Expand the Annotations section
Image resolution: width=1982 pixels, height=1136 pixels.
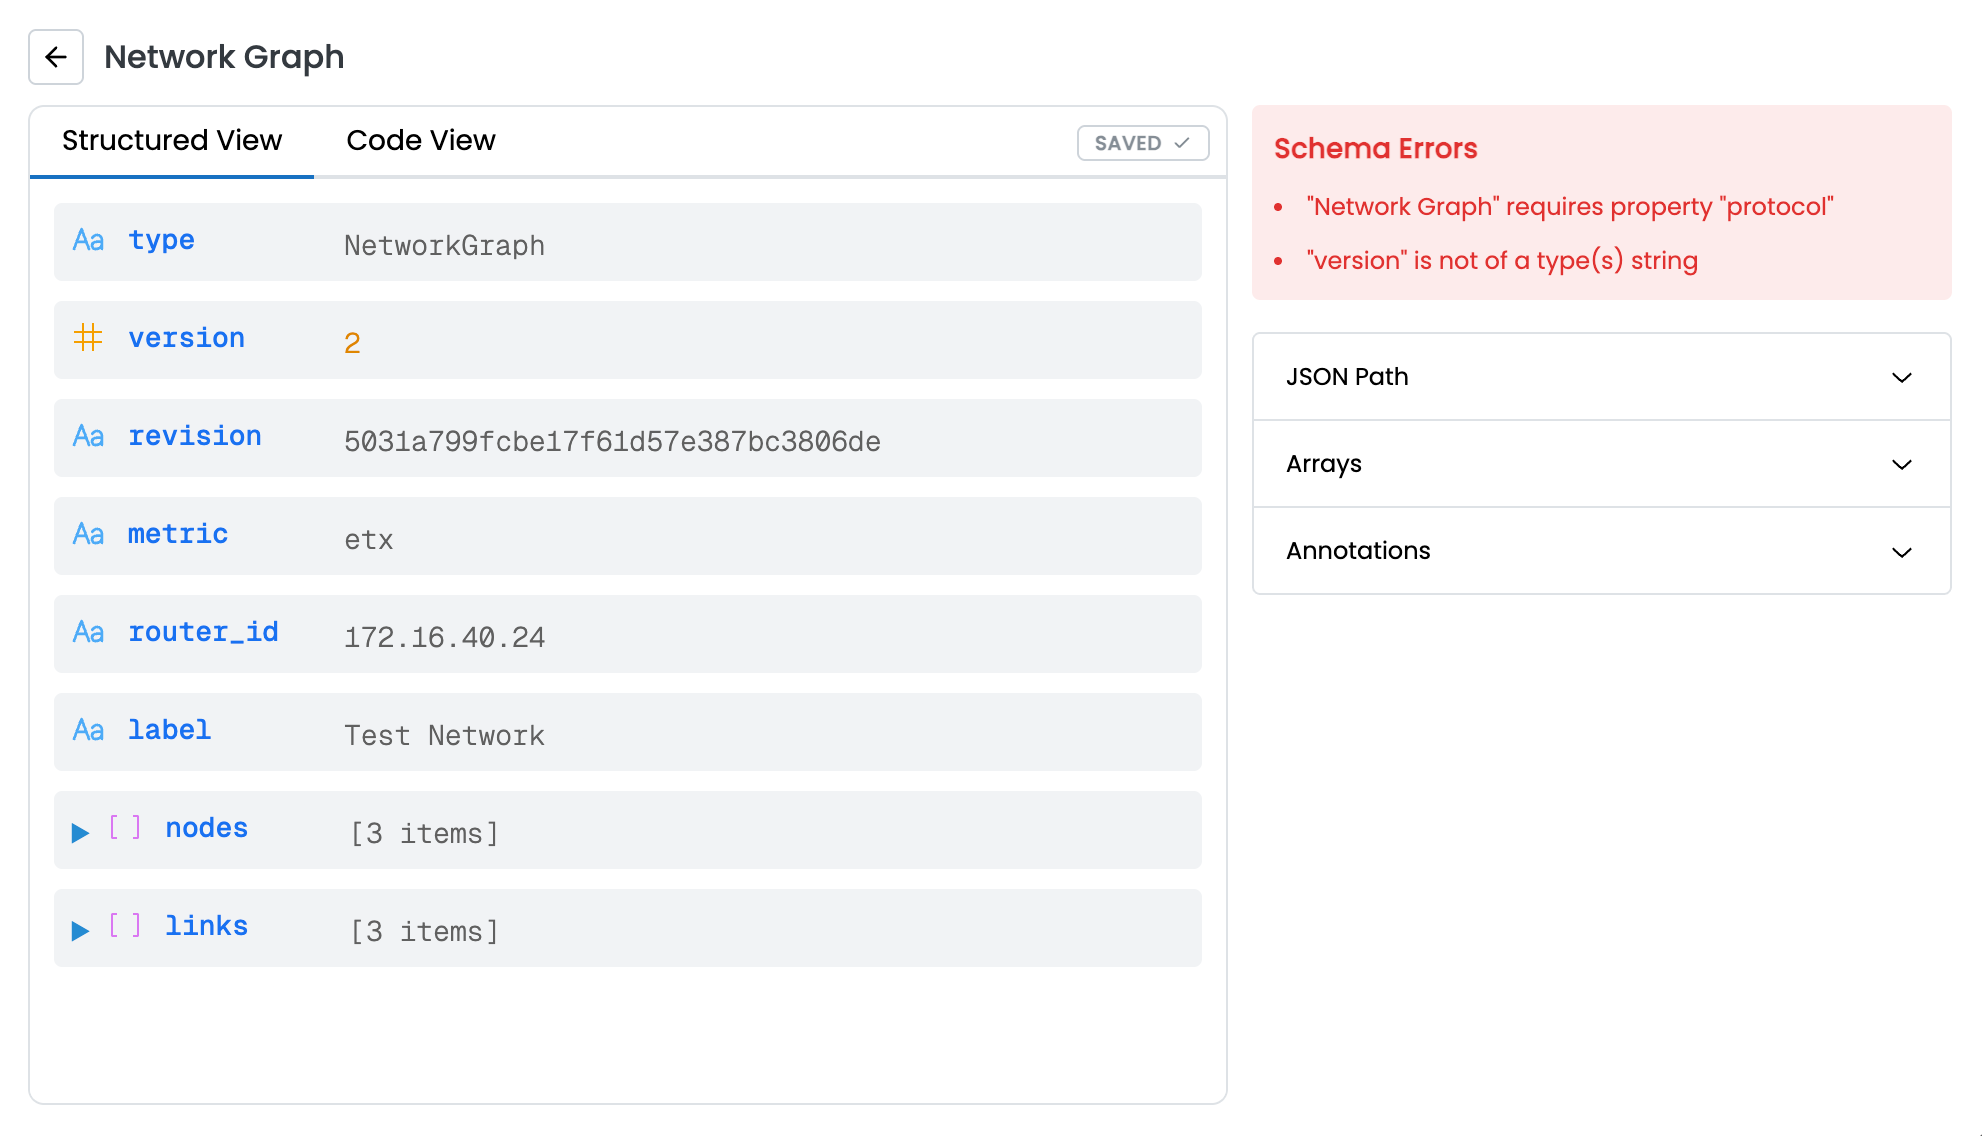coord(1601,551)
